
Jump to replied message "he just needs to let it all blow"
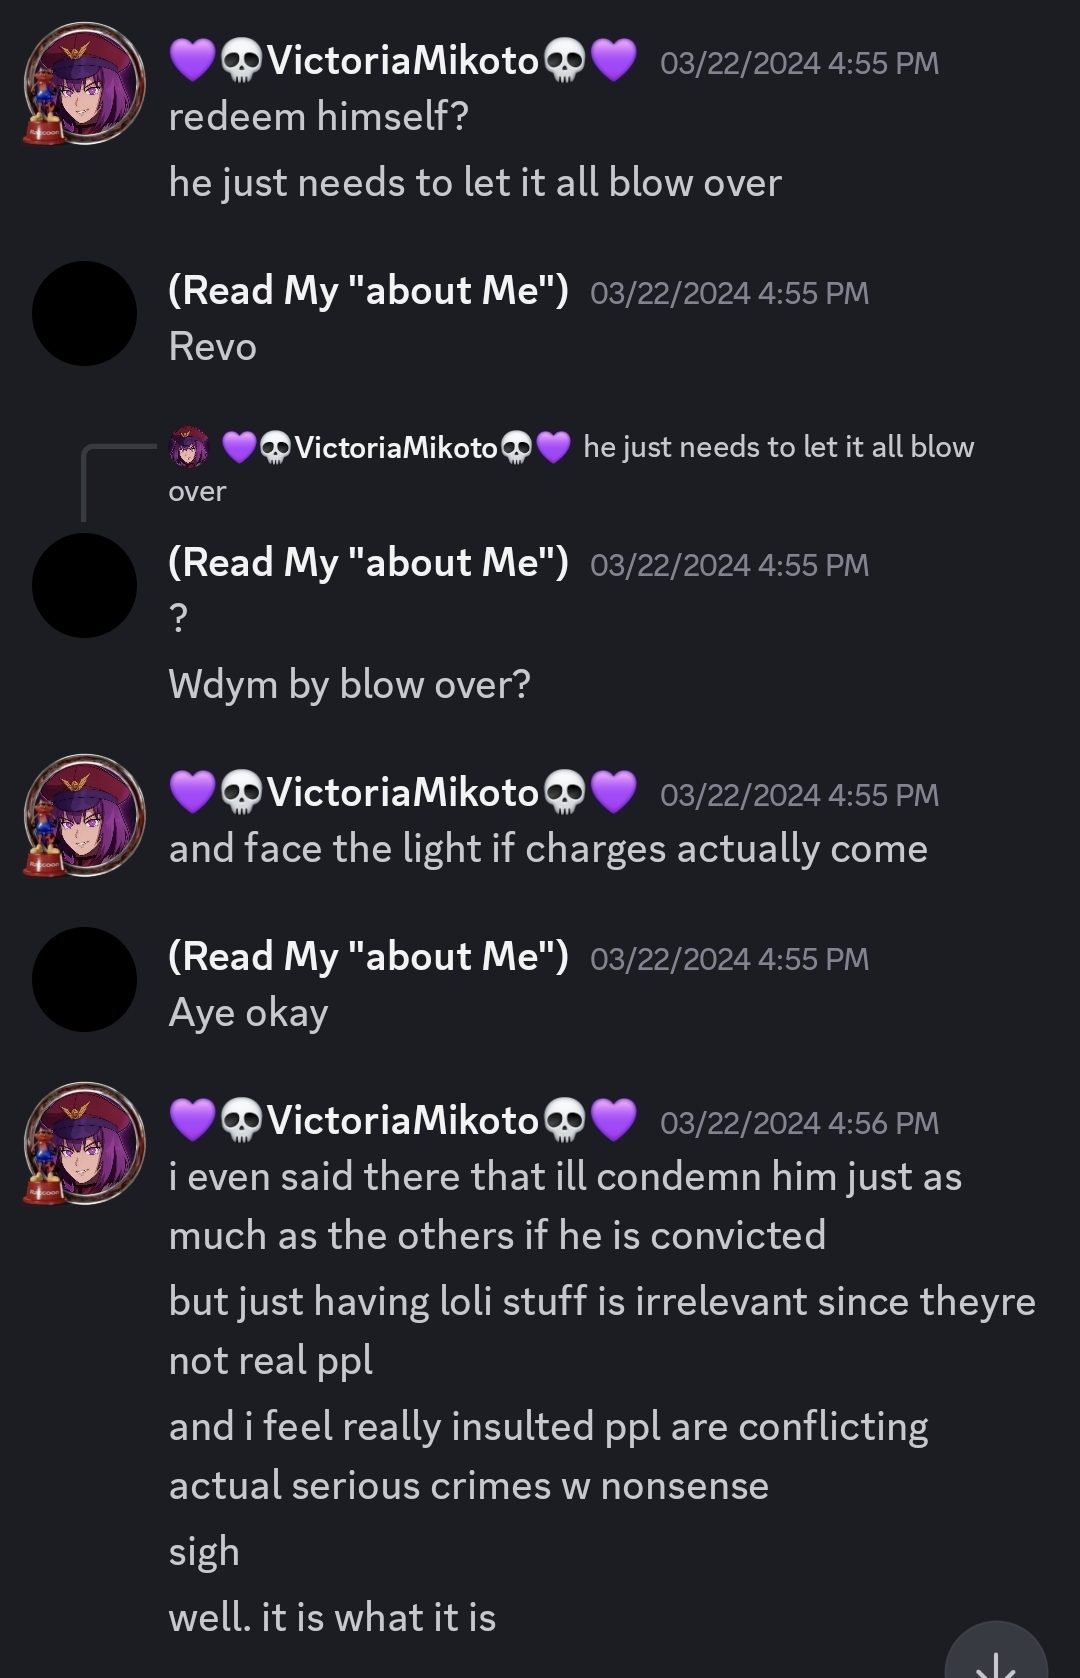coord(778,447)
